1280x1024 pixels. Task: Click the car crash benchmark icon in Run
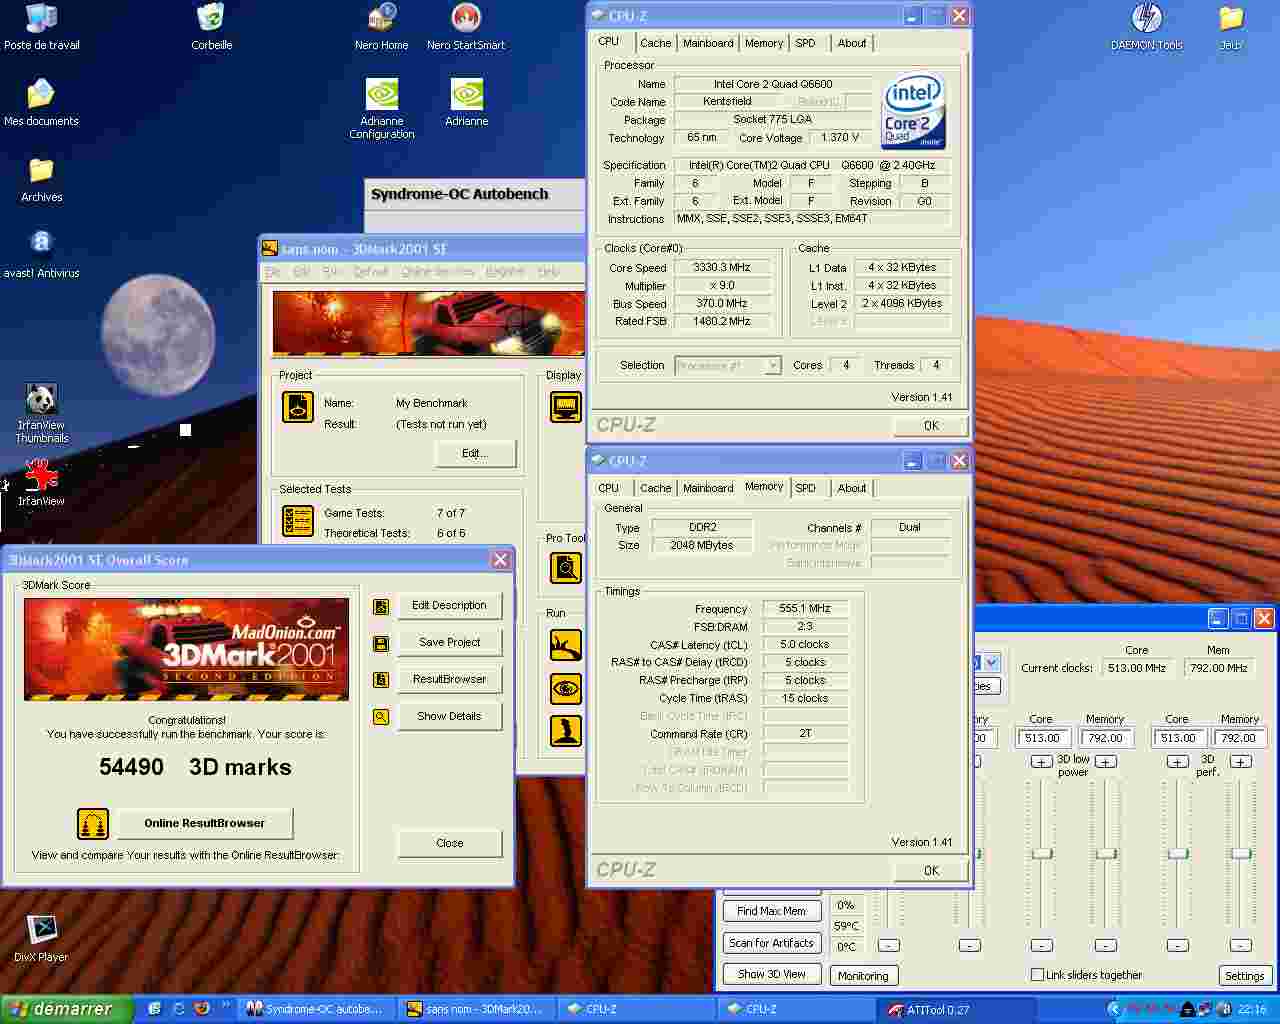point(566,645)
